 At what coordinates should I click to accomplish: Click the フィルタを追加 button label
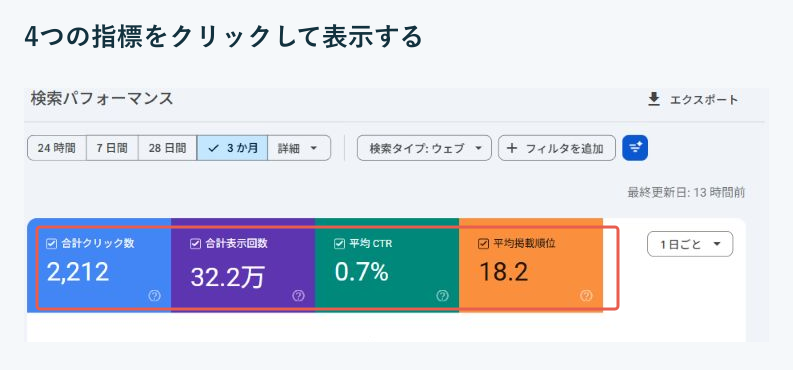[x=565, y=149]
